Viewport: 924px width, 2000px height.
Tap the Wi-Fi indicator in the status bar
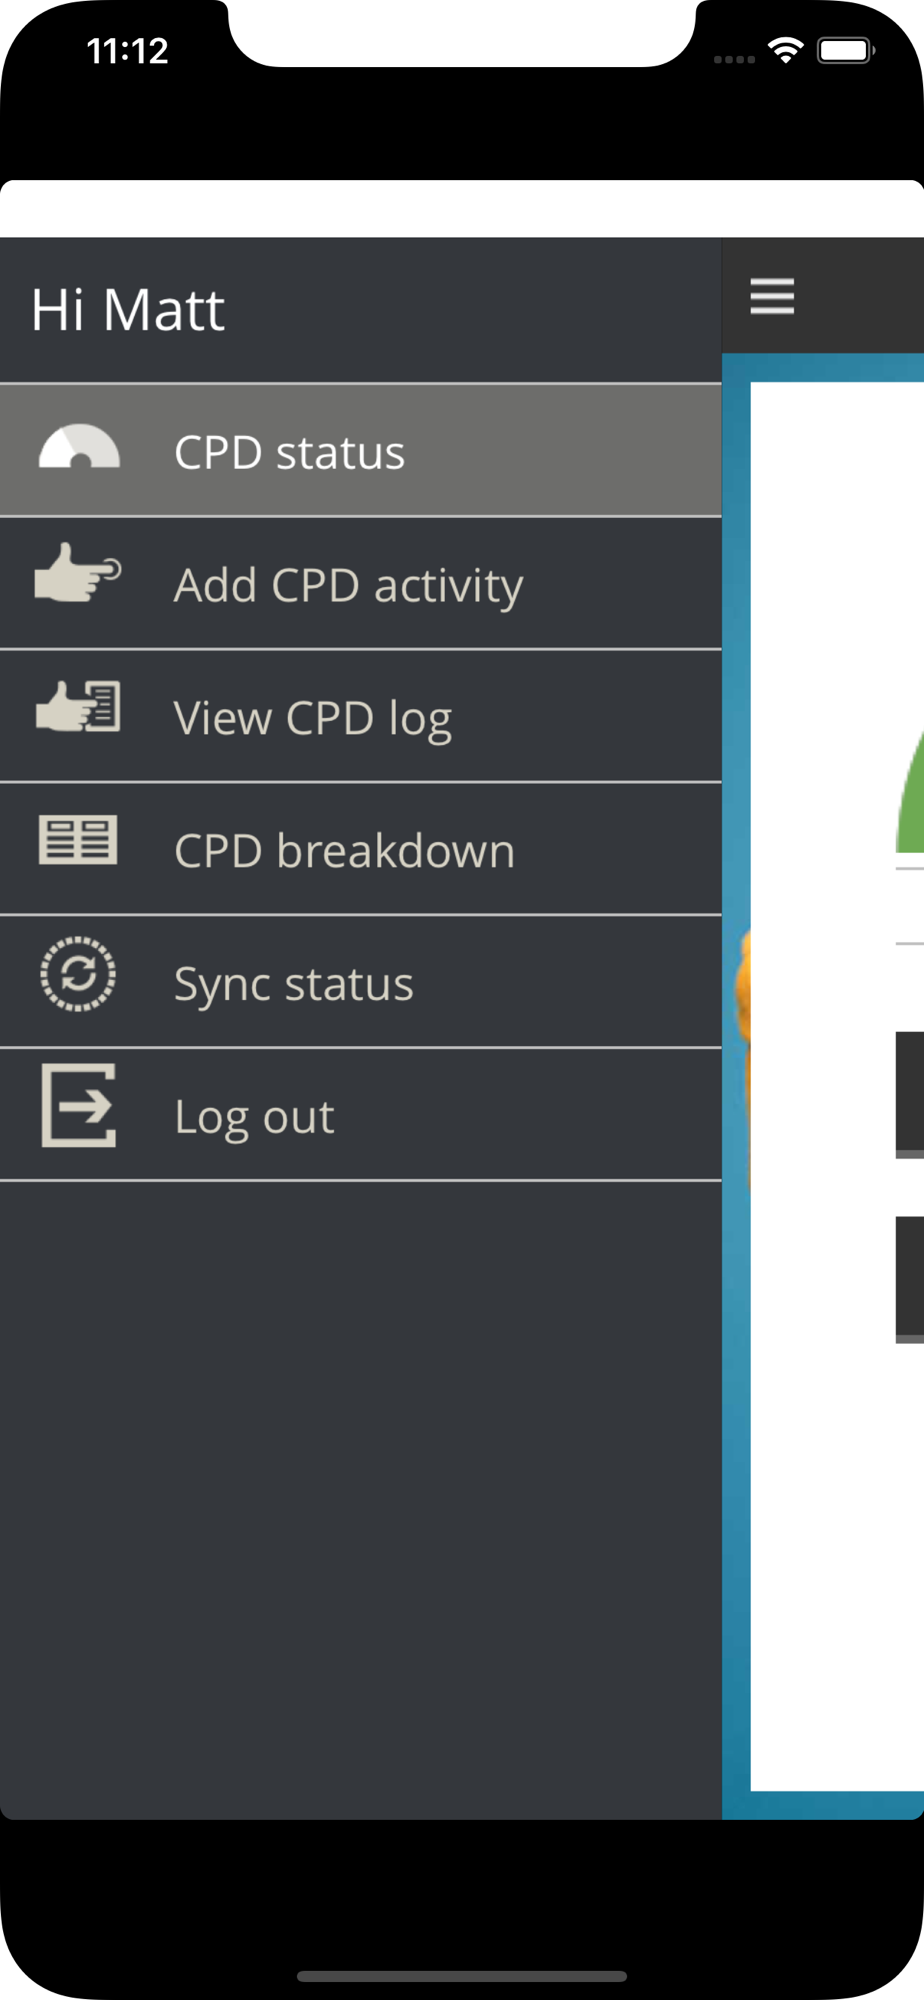coord(786,50)
